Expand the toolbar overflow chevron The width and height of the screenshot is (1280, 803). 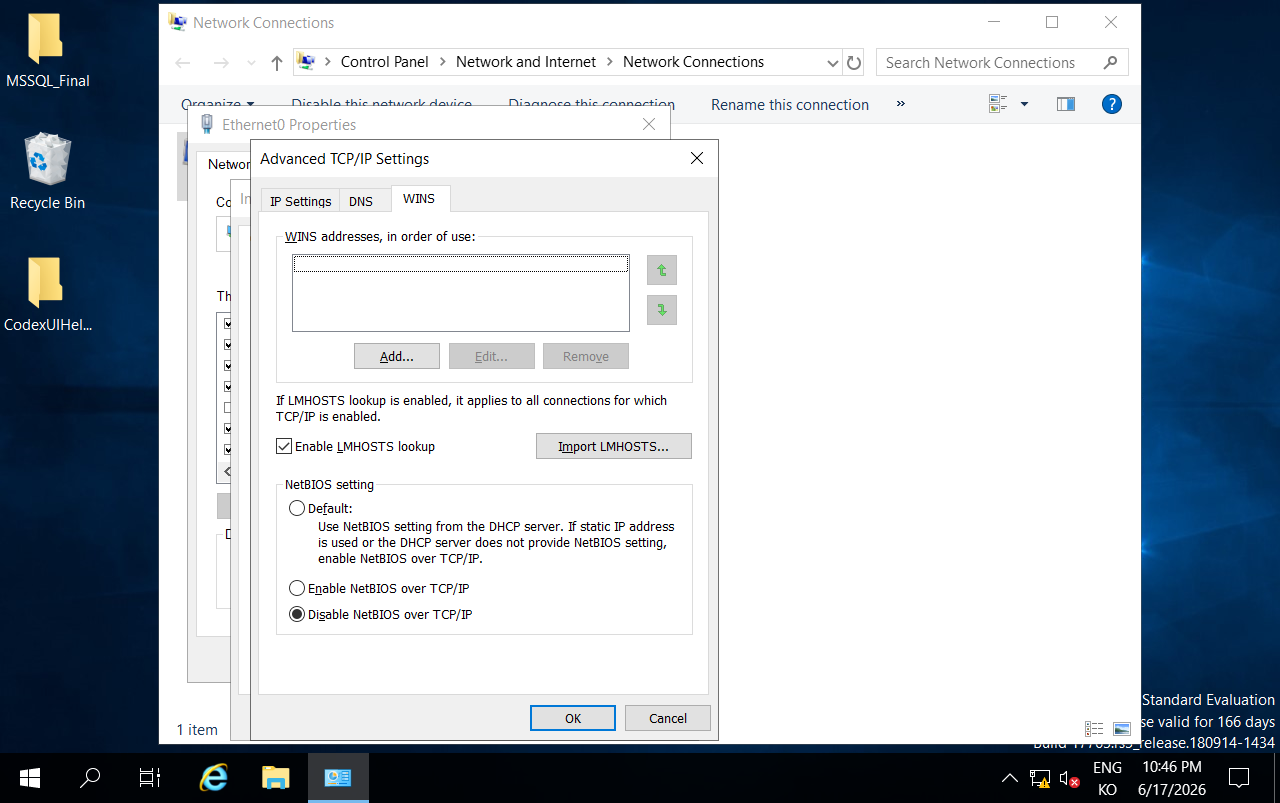(x=901, y=104)
